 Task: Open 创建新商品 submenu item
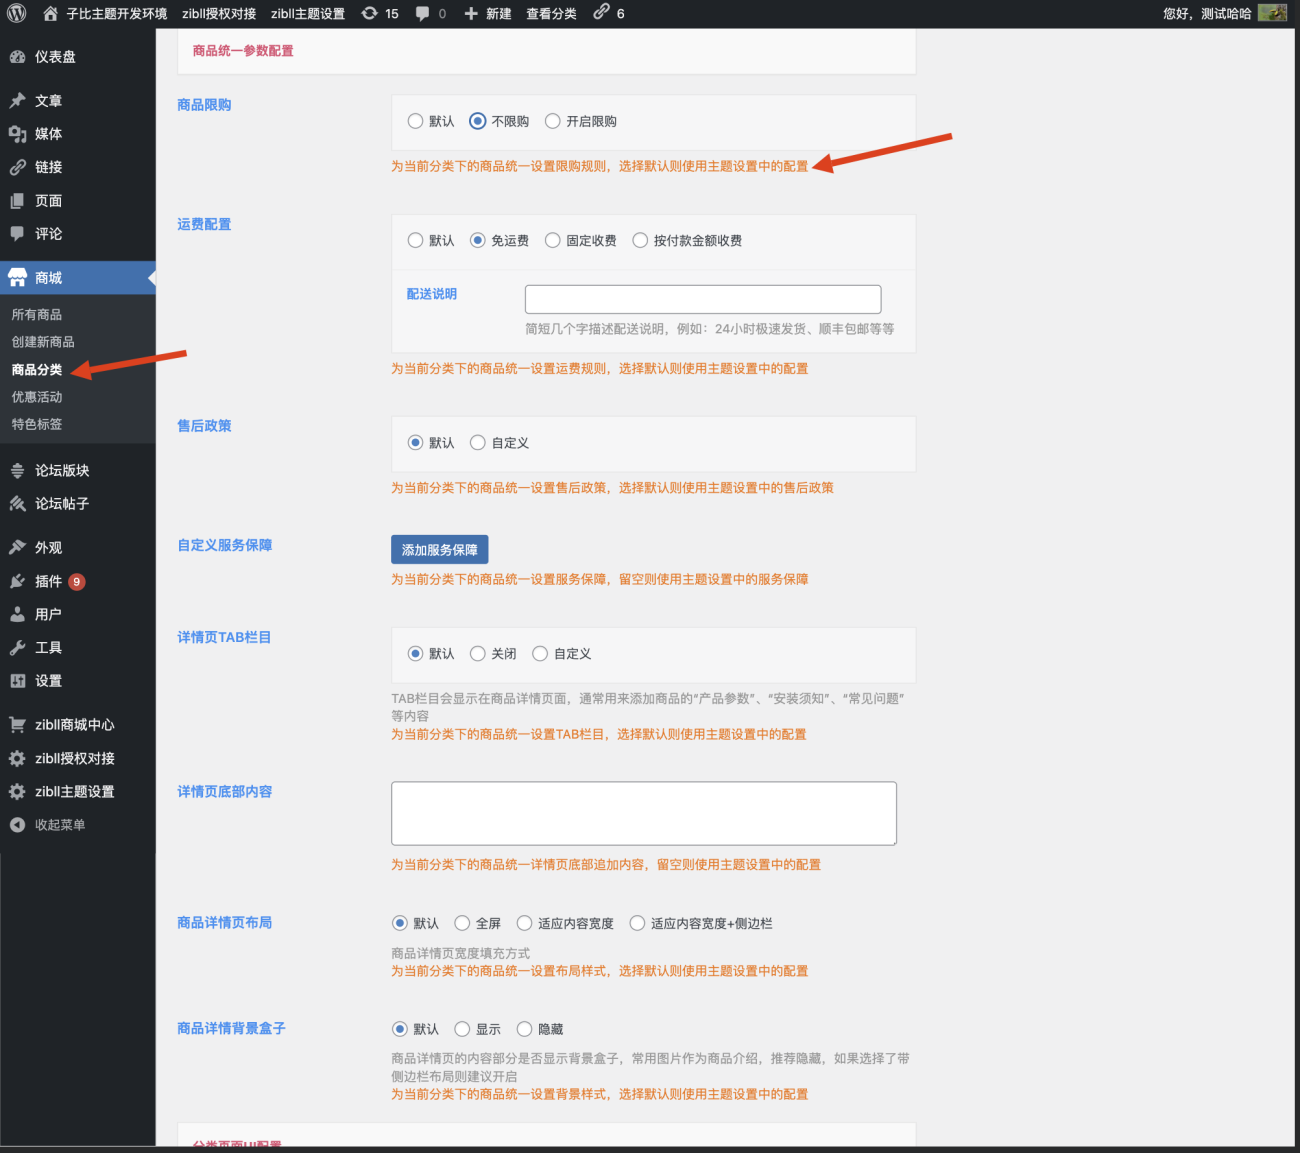click(x=43, y=342)
